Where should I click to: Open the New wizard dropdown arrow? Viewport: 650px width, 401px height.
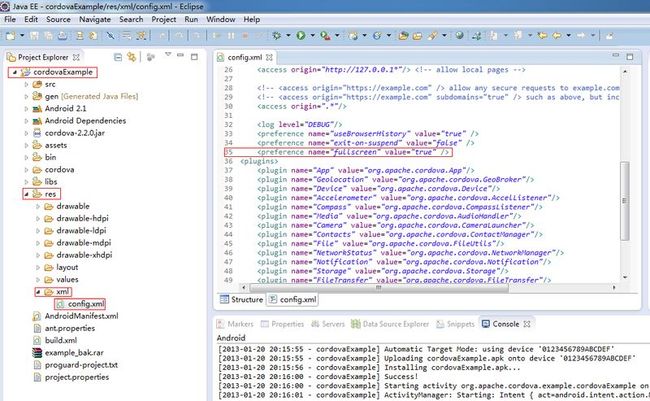[22, 36]
